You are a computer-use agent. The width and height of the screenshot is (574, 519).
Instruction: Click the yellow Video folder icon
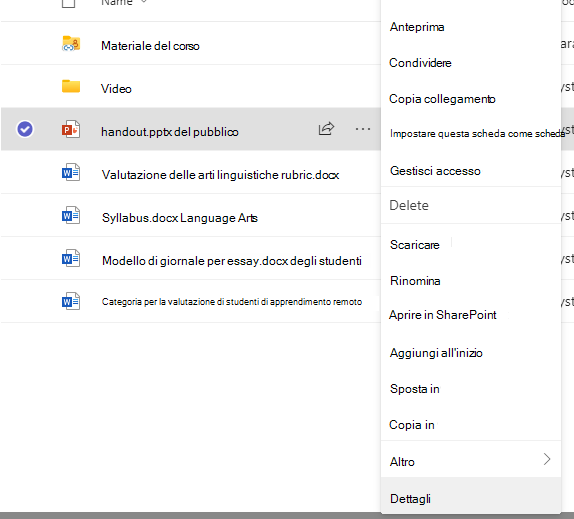click(x=71, y=86)
